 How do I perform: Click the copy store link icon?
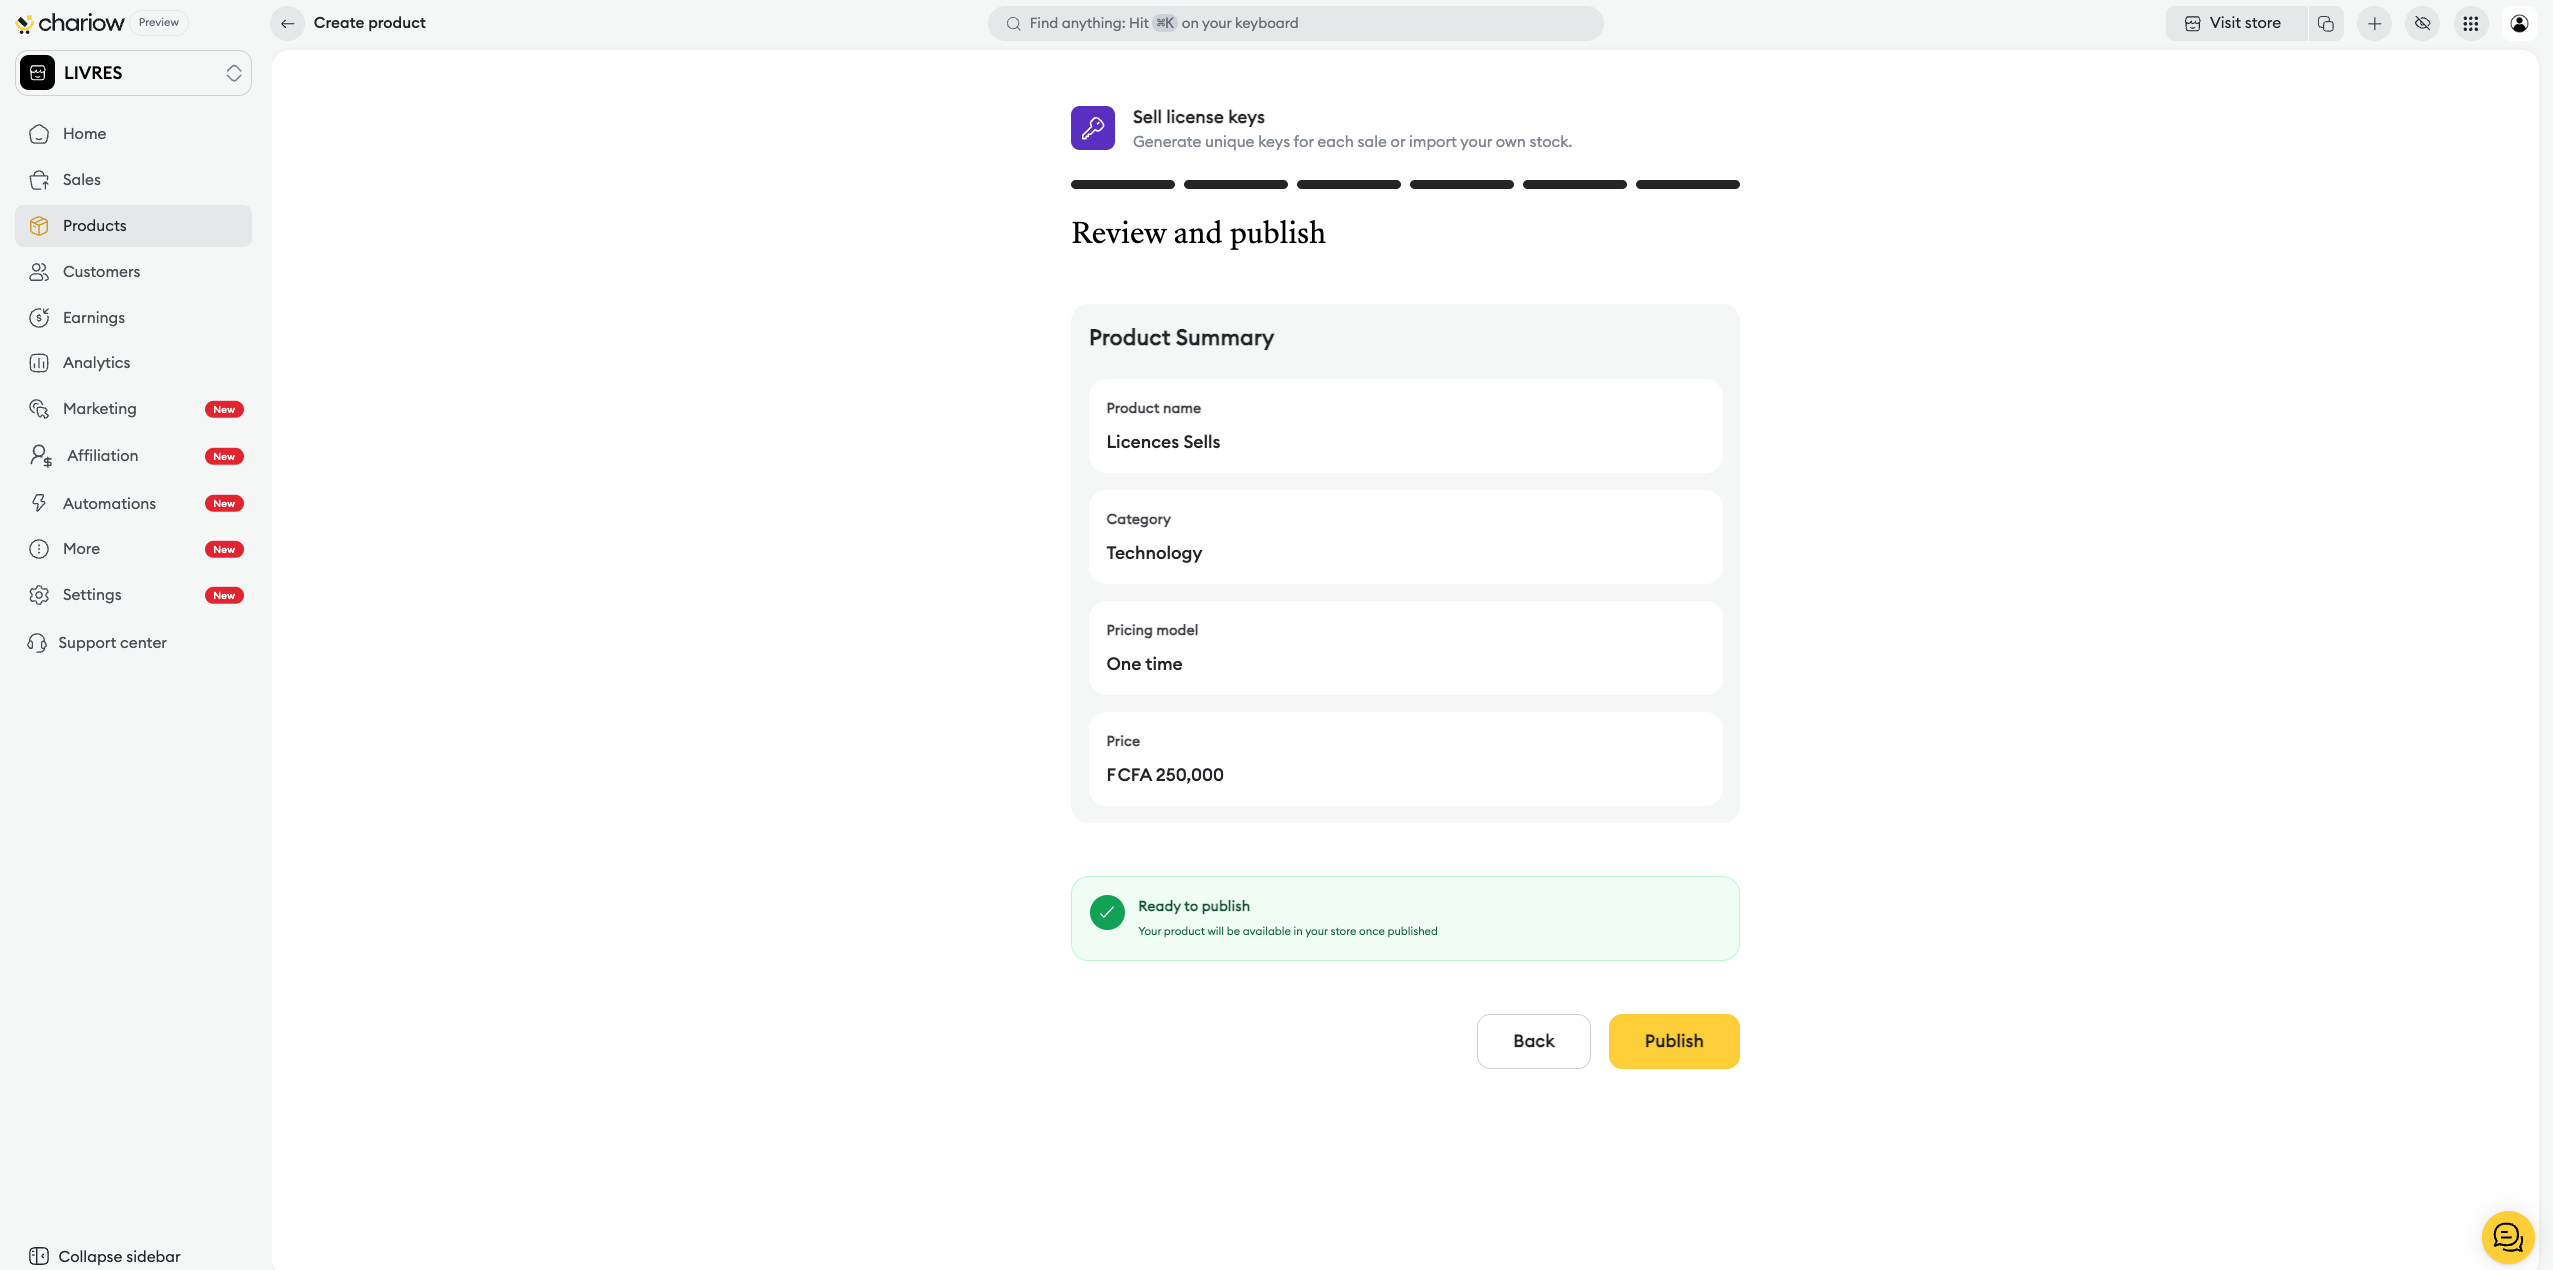[x=2326, y=23]
